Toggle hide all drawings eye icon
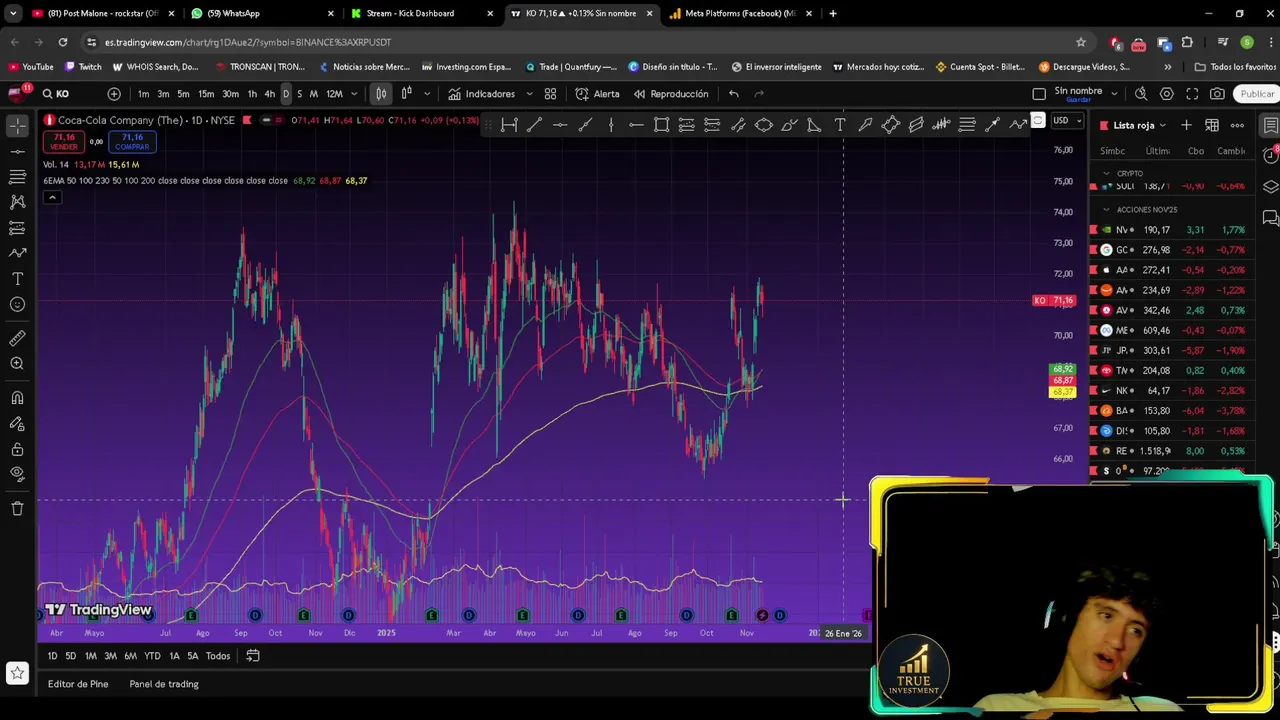Viewport: 1280px width, 720px height. [17, 474]
